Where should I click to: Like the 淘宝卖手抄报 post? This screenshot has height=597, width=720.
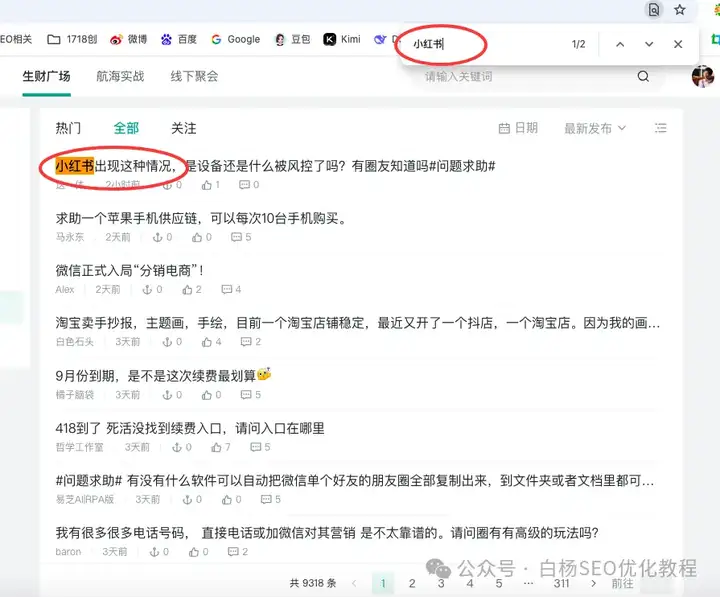pyautogui.click(x=207, y=342)
